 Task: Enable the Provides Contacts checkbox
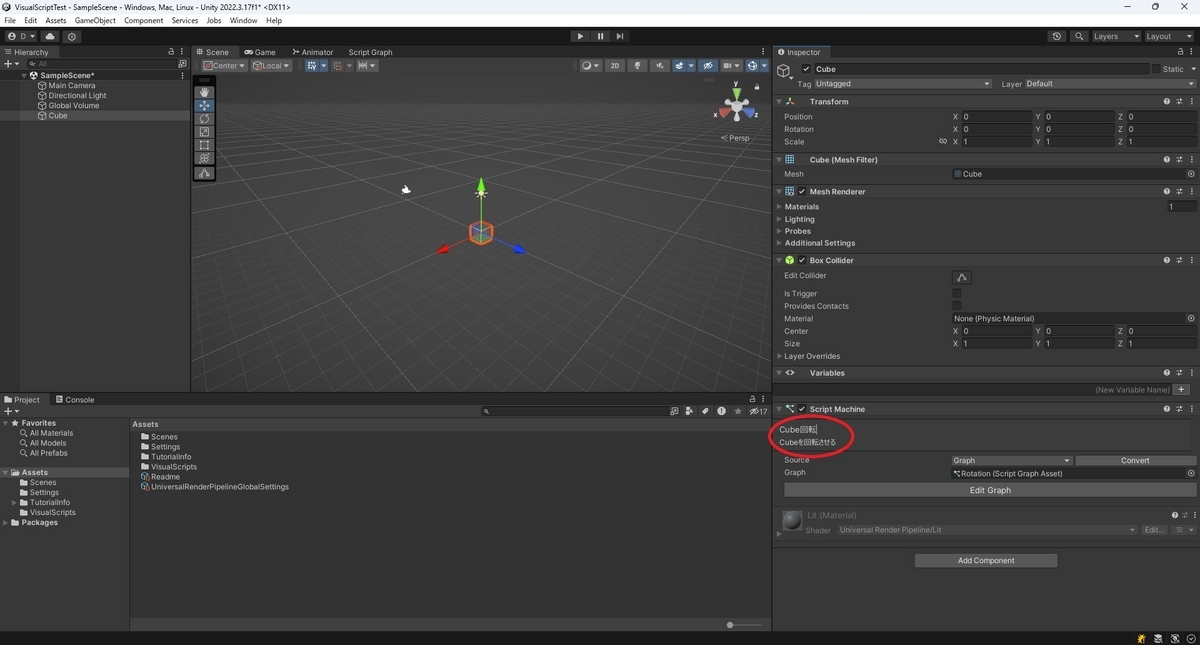(957, 306)
